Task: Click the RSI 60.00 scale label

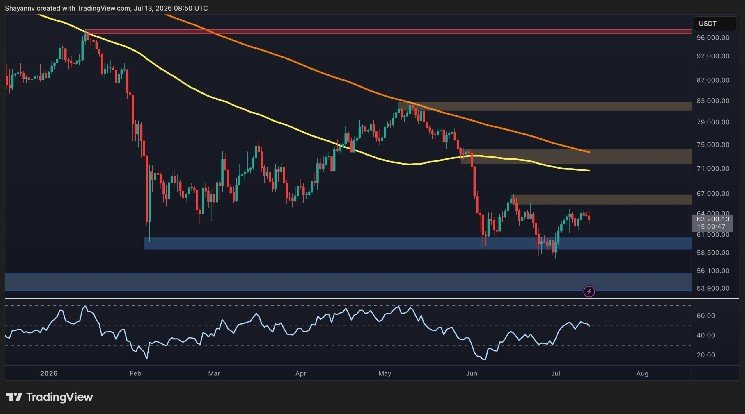Action: (706, 316)
